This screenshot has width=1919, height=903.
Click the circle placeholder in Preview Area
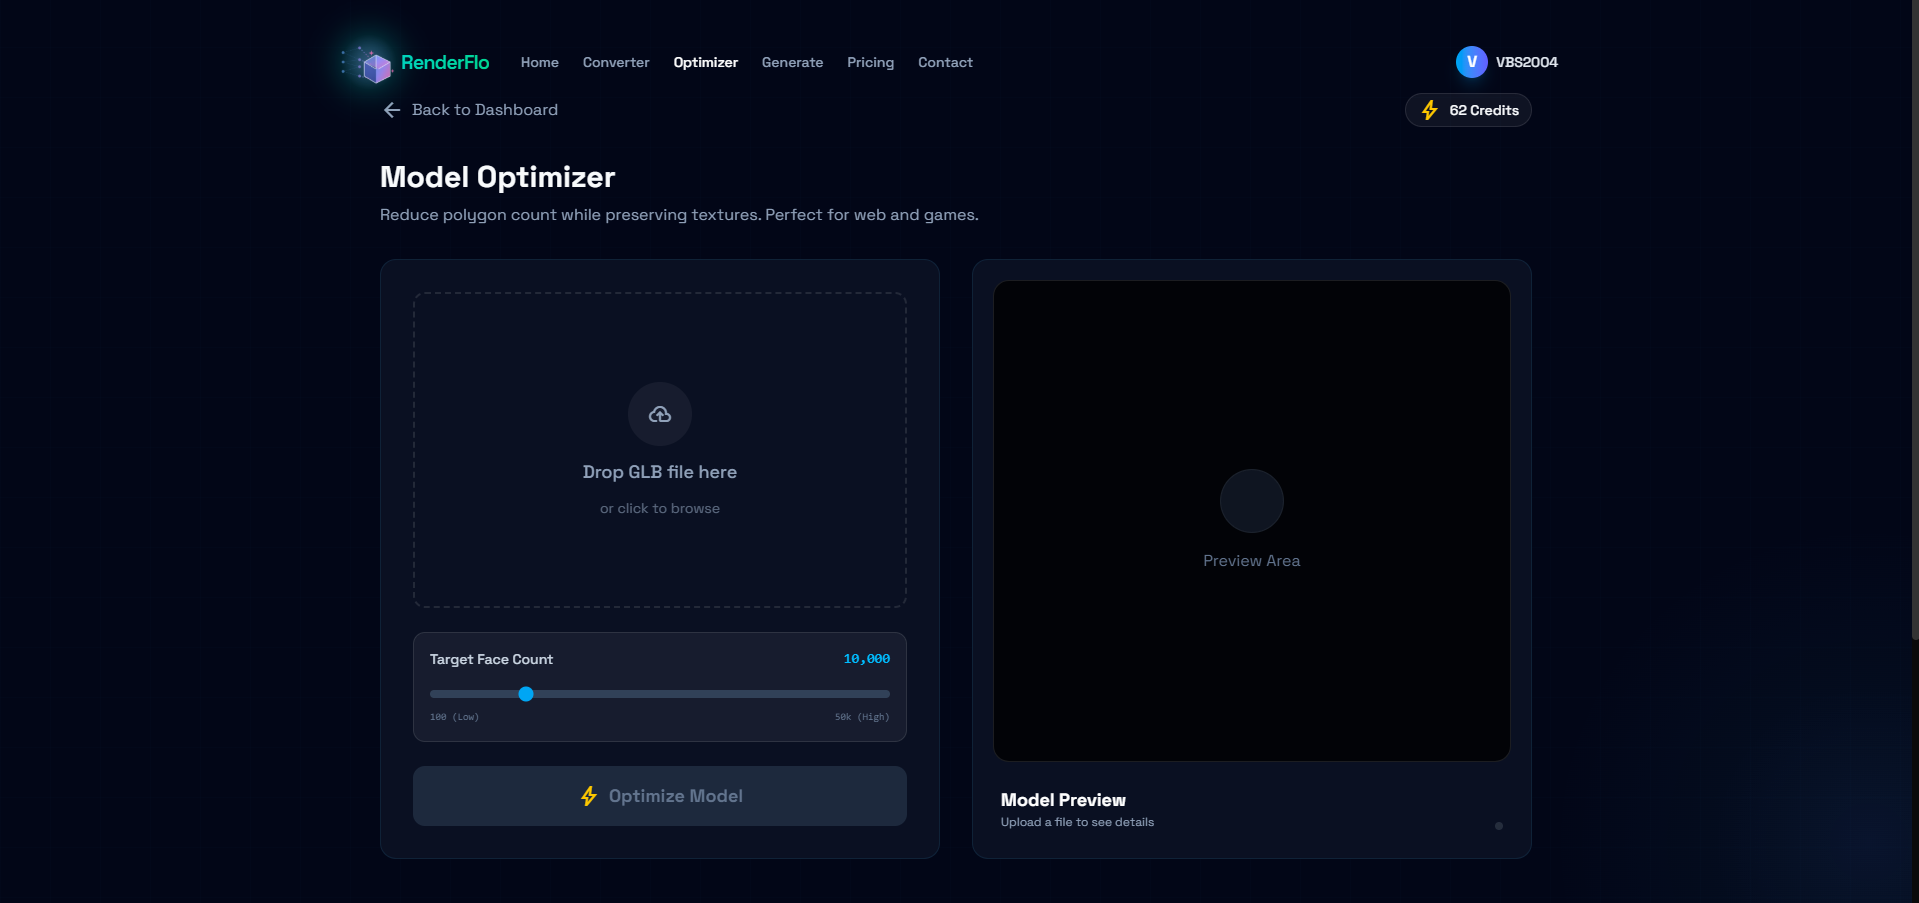[x=1251, y=500]
